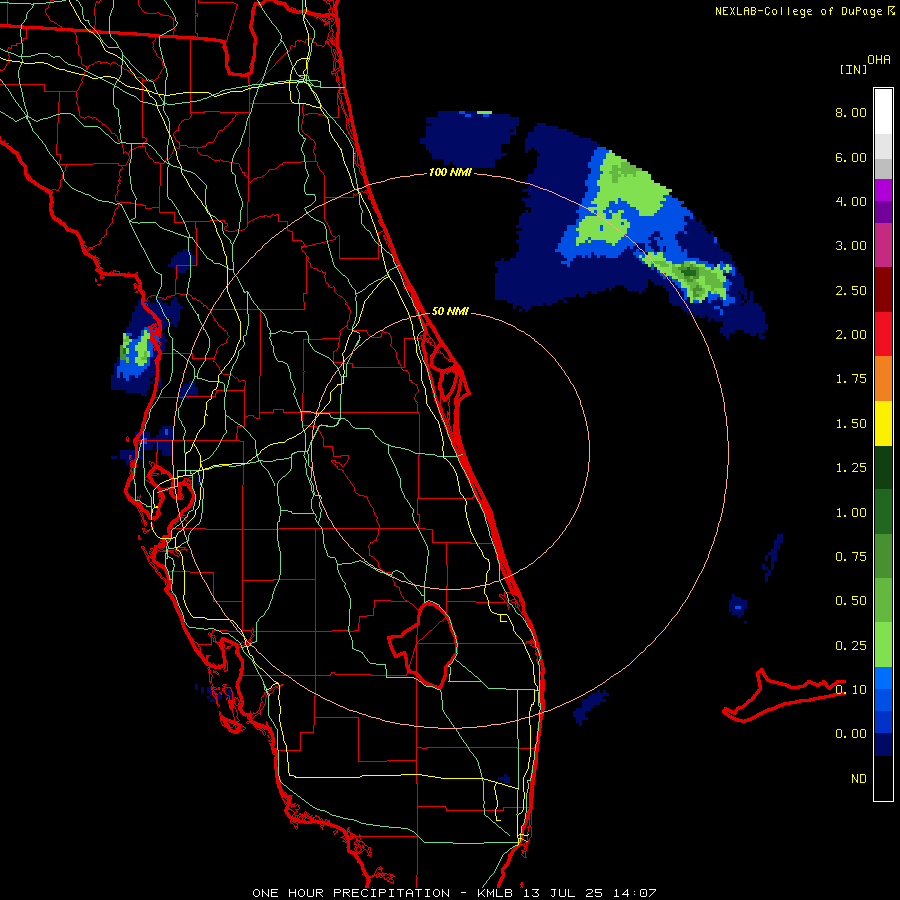Click the 1.25 legend value

click(851, 468)
